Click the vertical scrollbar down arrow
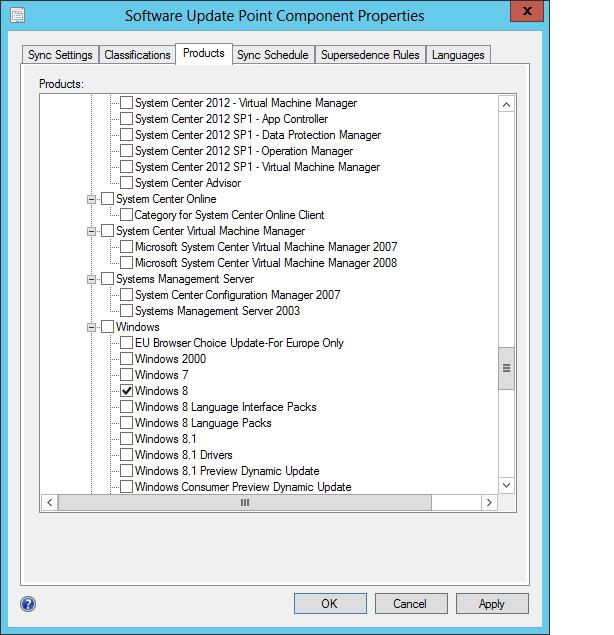 point(506,485)
